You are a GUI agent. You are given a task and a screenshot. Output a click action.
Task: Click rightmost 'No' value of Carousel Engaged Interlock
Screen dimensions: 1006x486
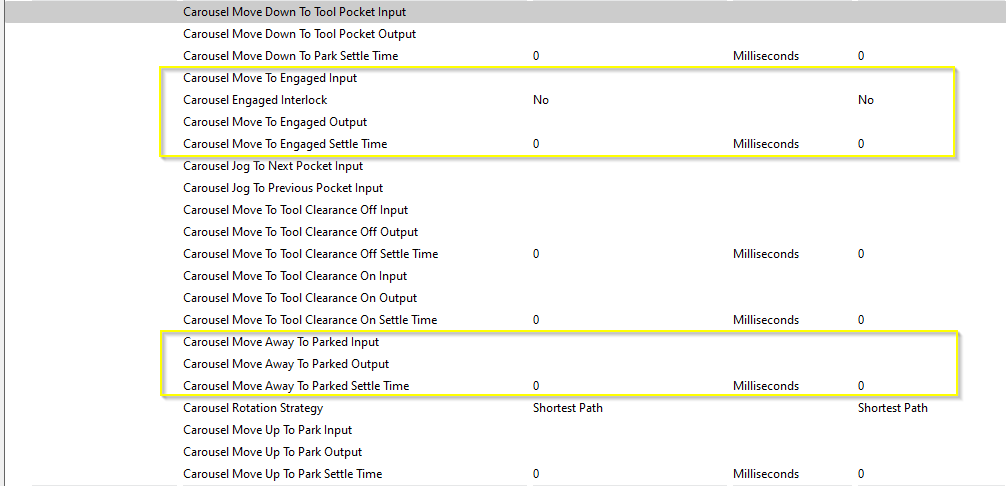tap(865, 100)
